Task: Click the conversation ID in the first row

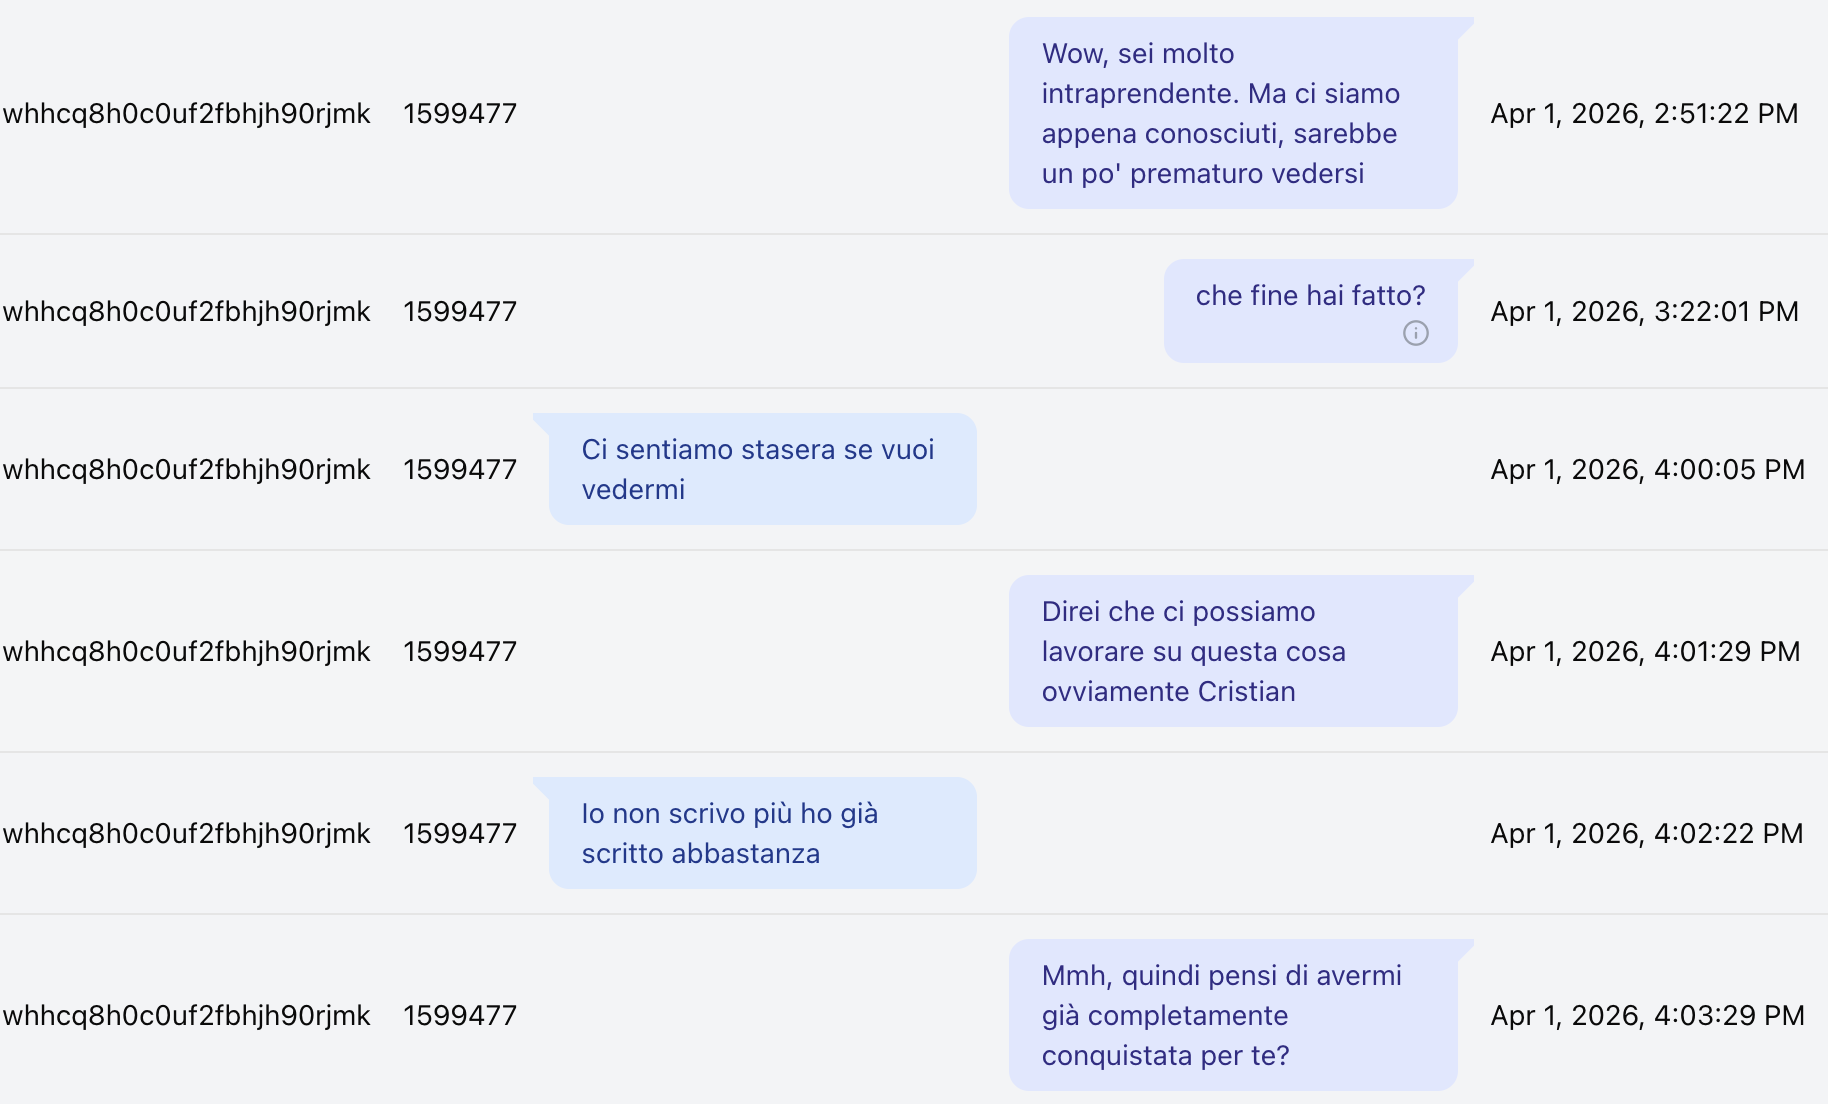Action: click(x=187, y=114)
